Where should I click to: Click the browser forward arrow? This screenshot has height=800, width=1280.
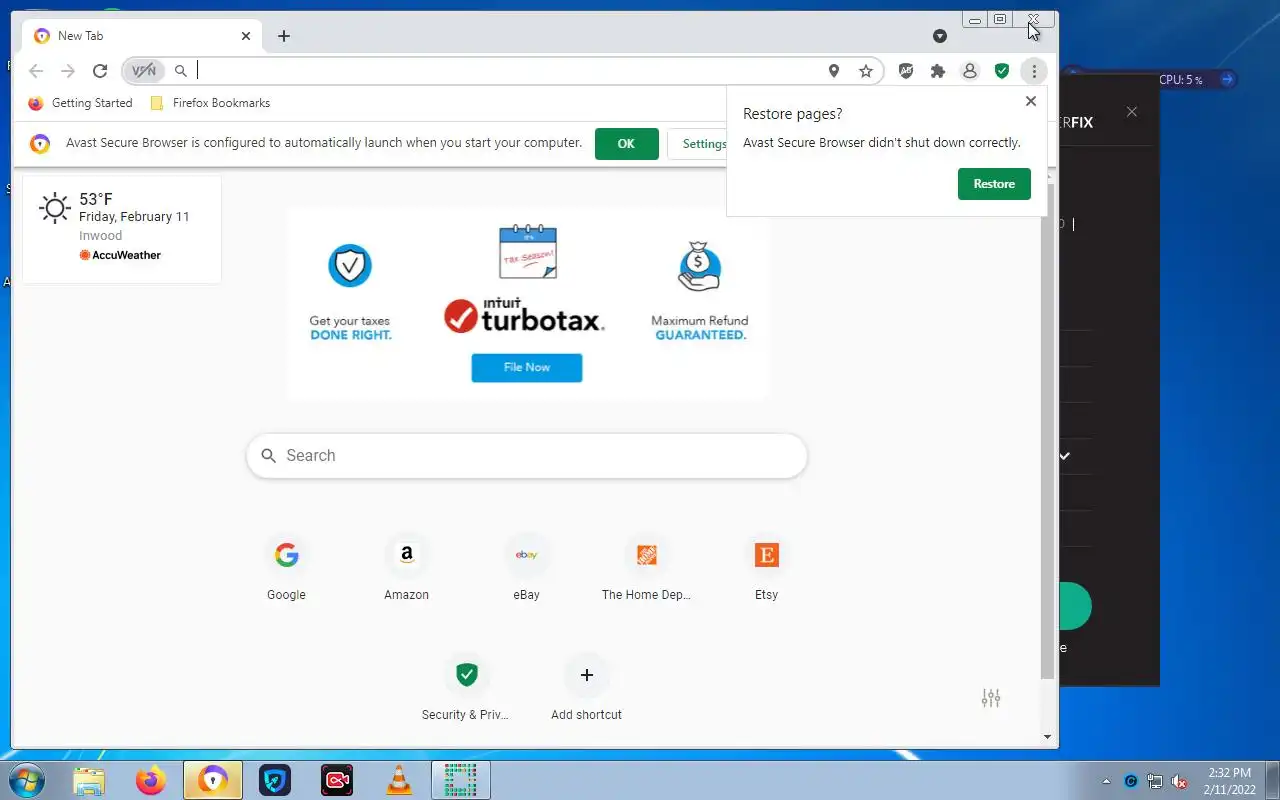(x=68, y=71)
